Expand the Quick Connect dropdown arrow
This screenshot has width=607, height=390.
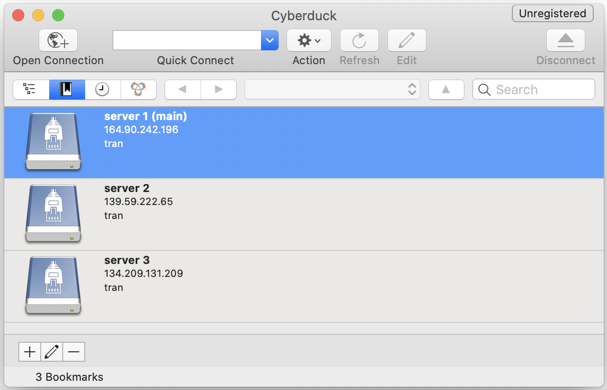point(270,40)
